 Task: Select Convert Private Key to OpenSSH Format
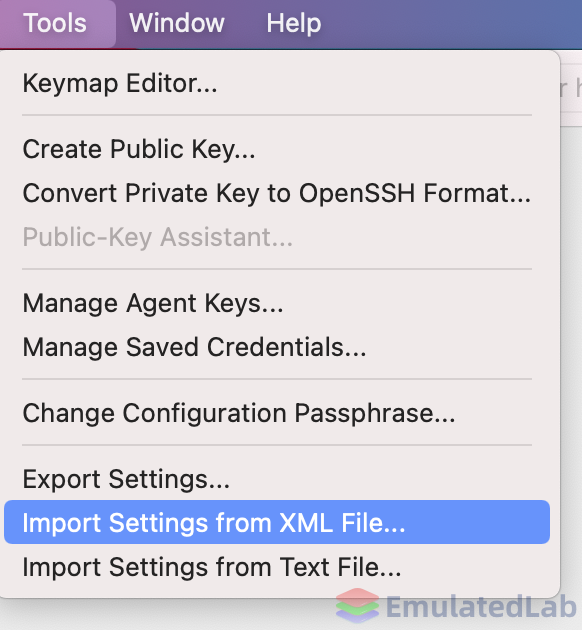click(277, 193)
